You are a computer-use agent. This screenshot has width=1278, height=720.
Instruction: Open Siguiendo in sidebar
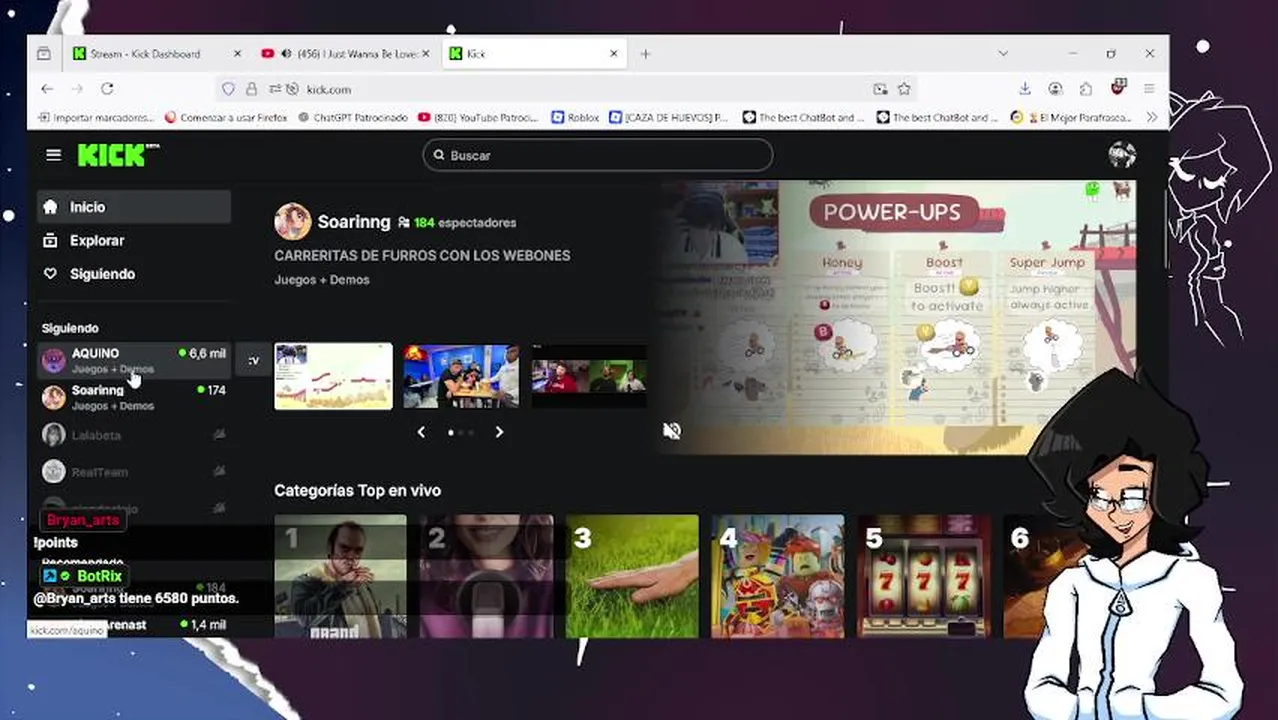pyautogui.click(x=134, y=274)
